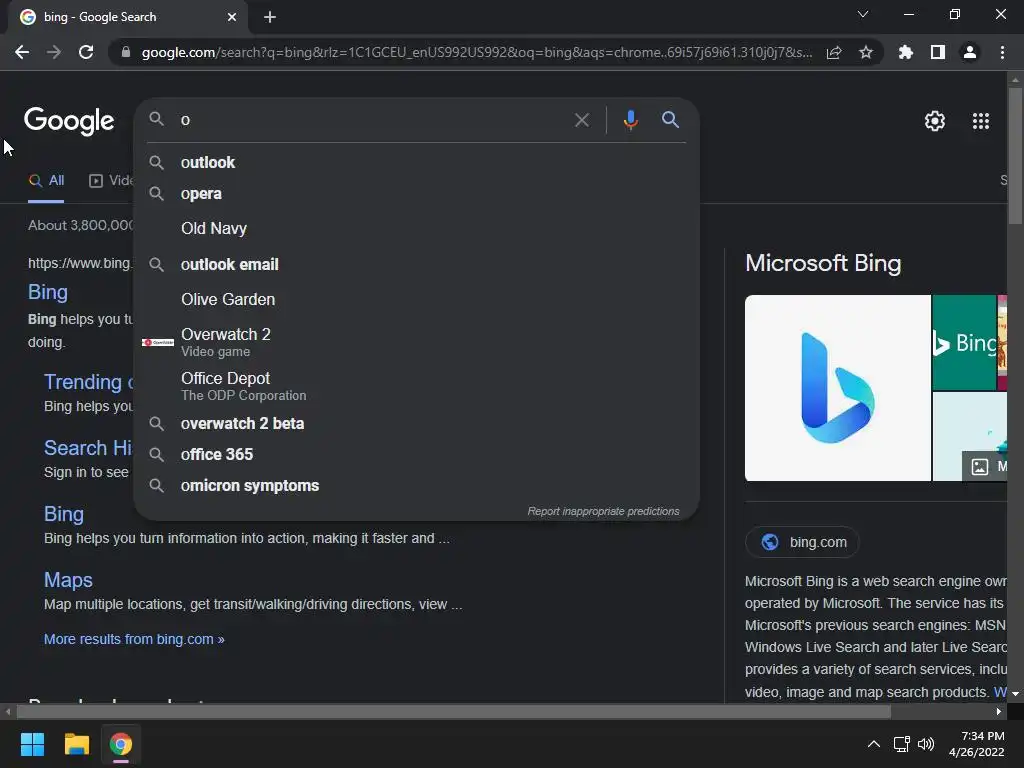Open the lower 'Bing' sitelink
The width and height of the screenshot is (1024, 768).
(x=63, y=514)
